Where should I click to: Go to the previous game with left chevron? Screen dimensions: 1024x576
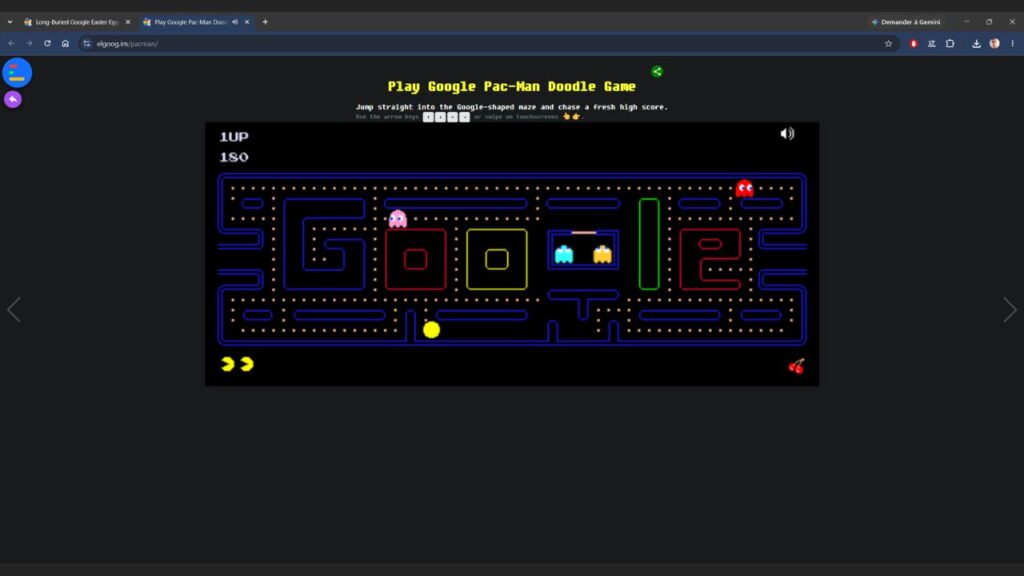[x=14, y=310]
